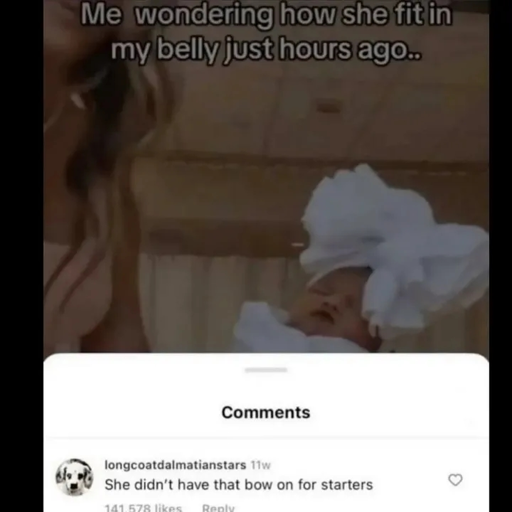This screenshot has height=512, width=512.
Task: View the 141,578 likes list
Action: (x=143, y=508)
